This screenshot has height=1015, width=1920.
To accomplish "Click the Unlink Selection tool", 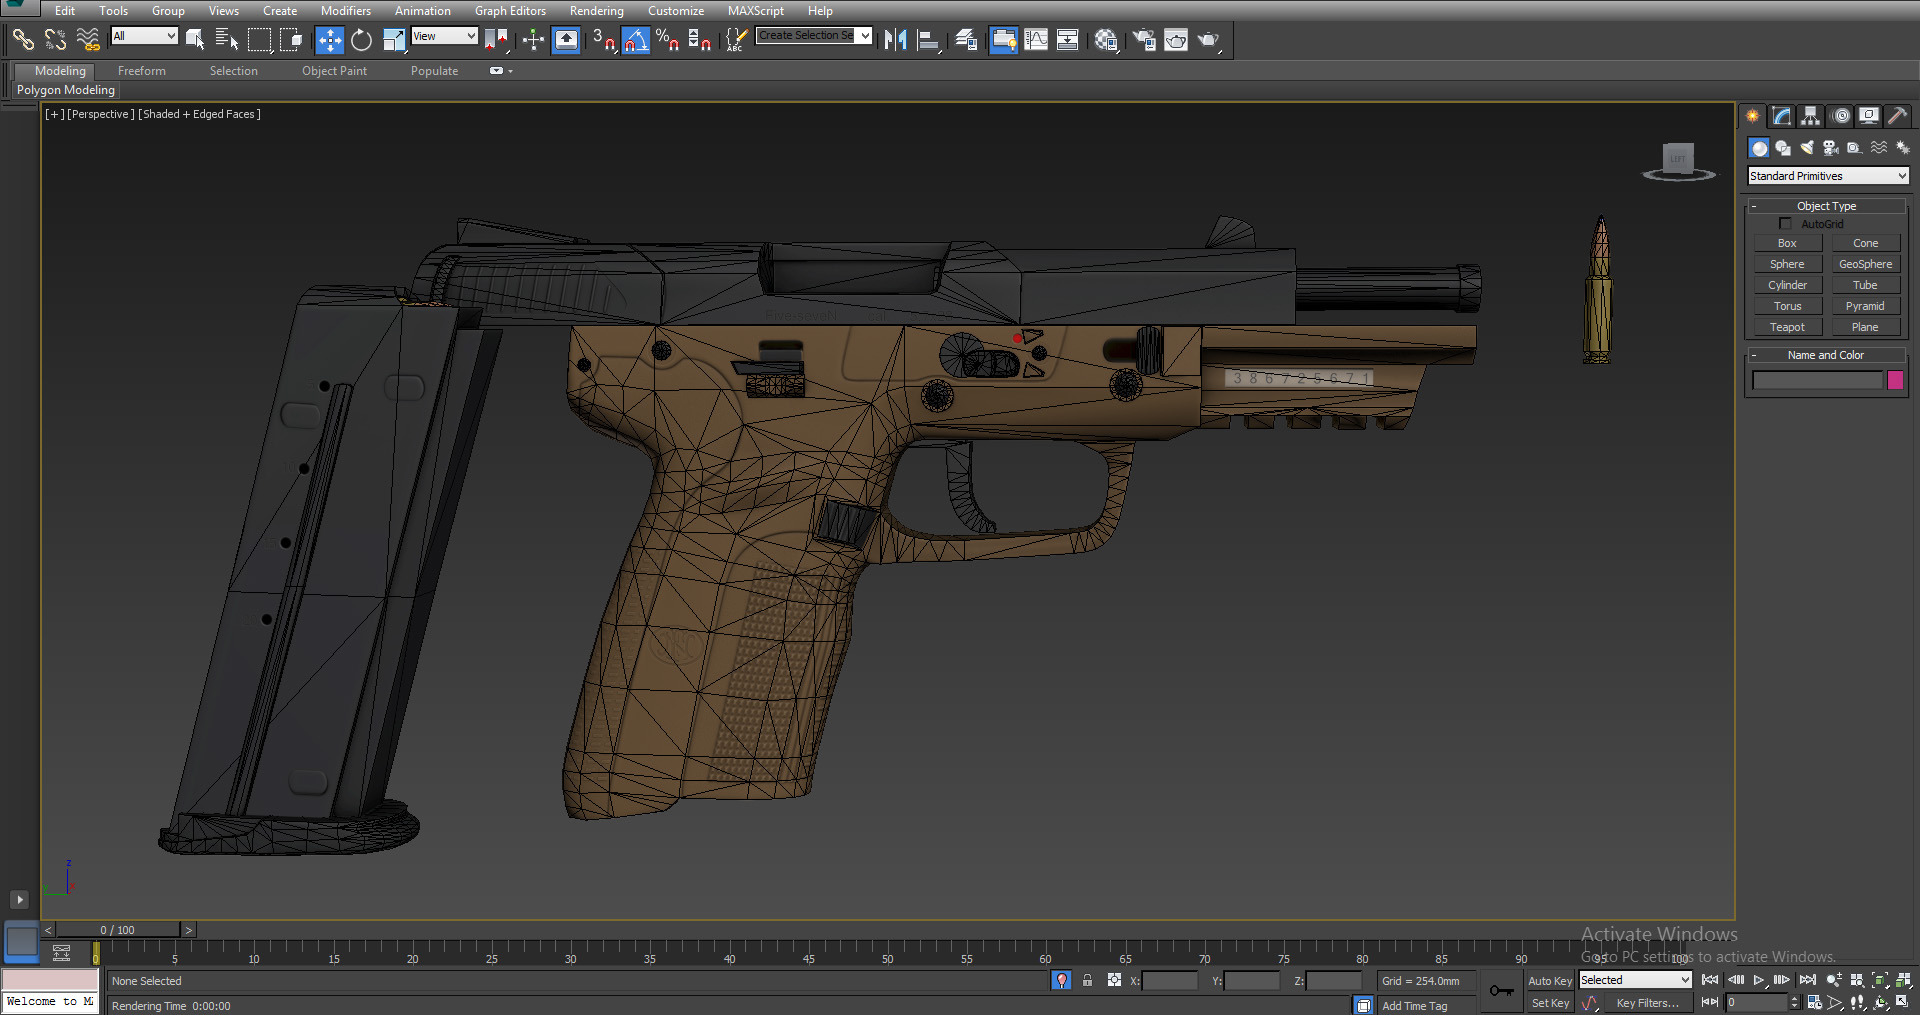I will tap(56, 40).
